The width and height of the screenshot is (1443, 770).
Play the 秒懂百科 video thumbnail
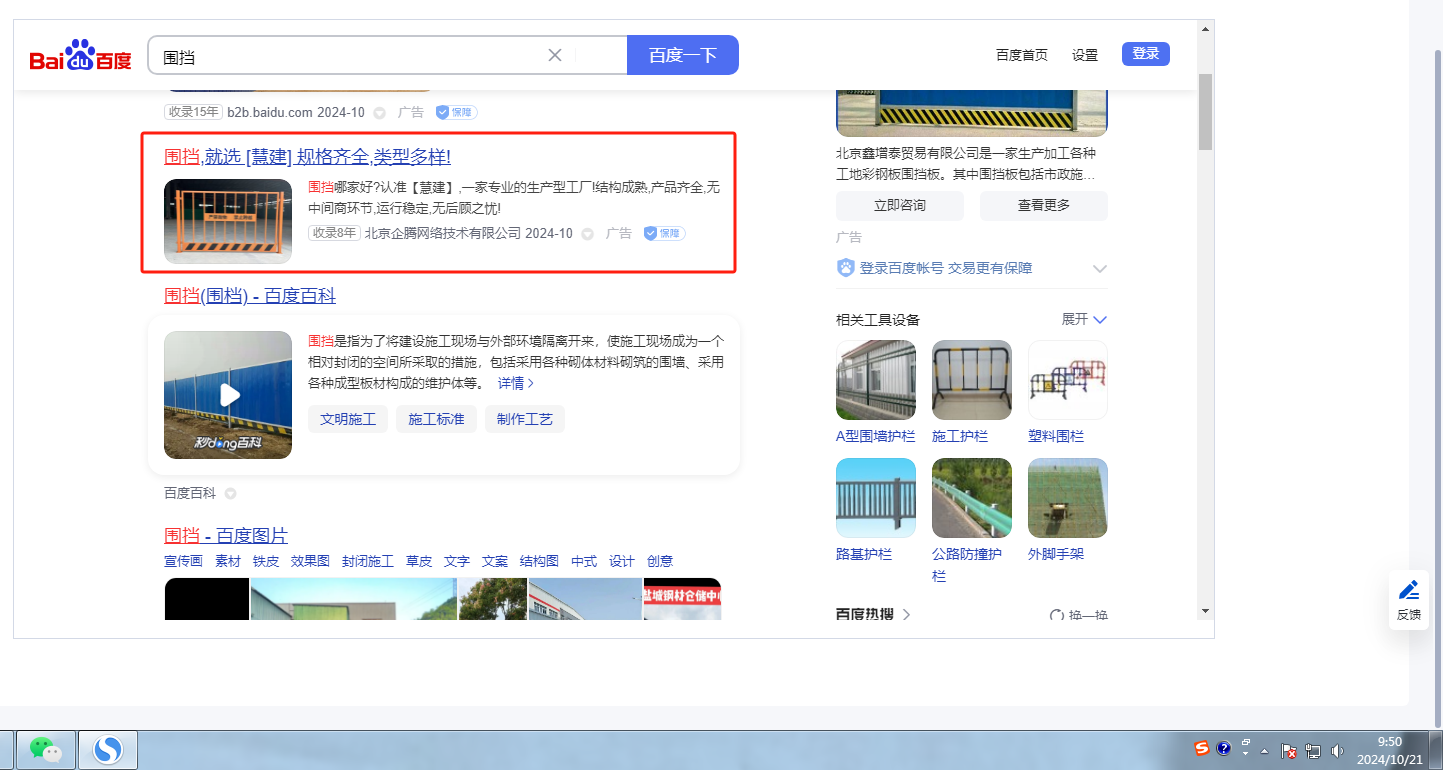[228, 395]
